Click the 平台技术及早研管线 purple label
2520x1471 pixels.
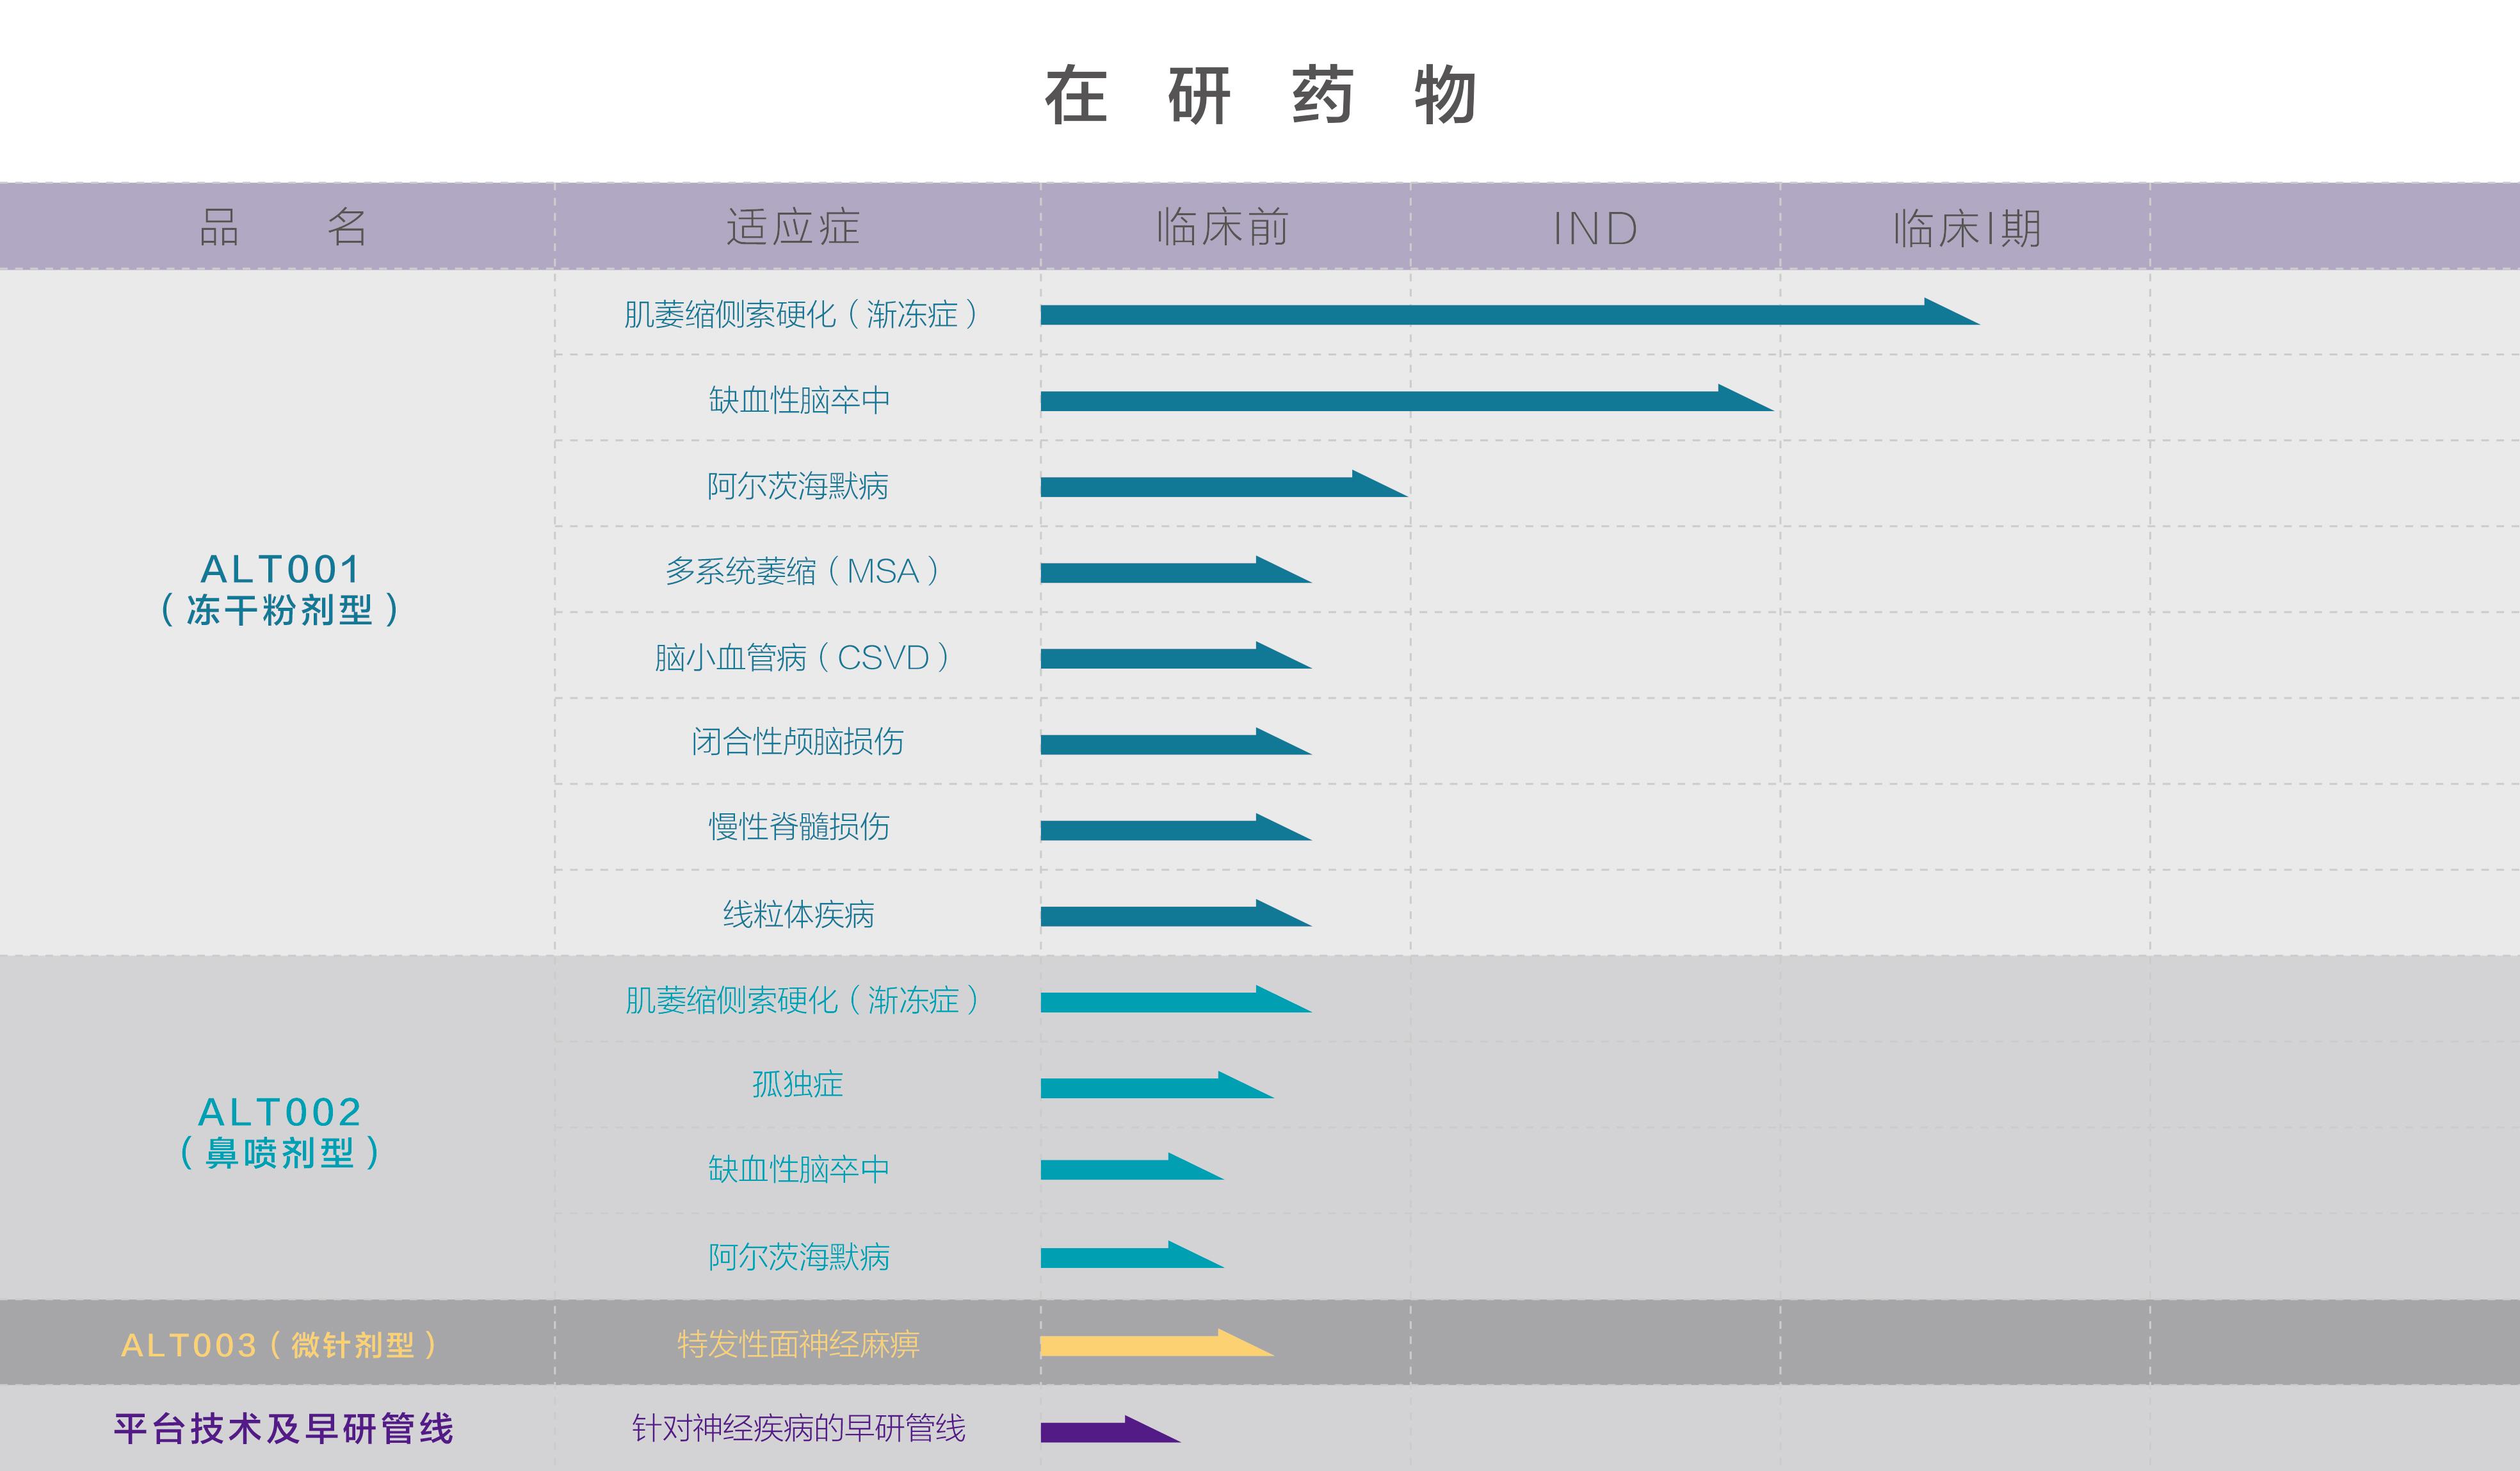(x=283, y=1428)
